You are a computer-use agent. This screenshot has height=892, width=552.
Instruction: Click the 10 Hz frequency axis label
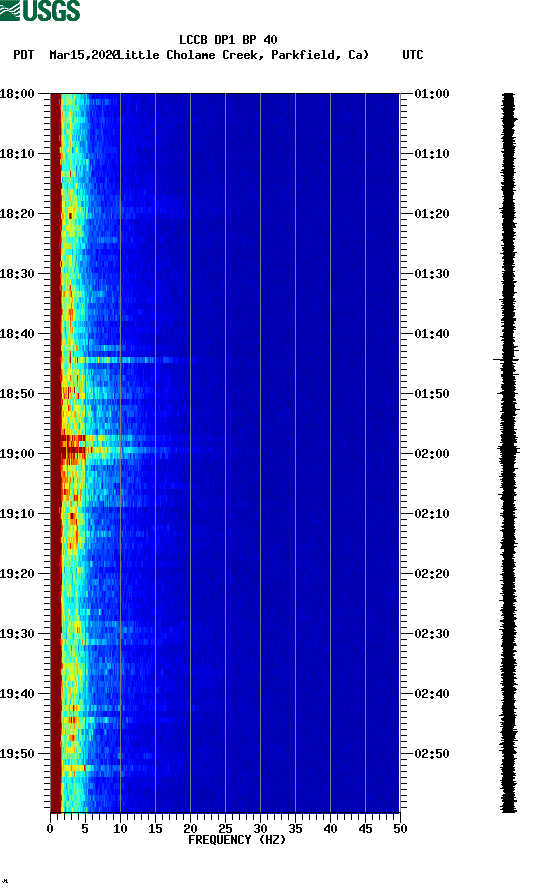click(120, 829)
